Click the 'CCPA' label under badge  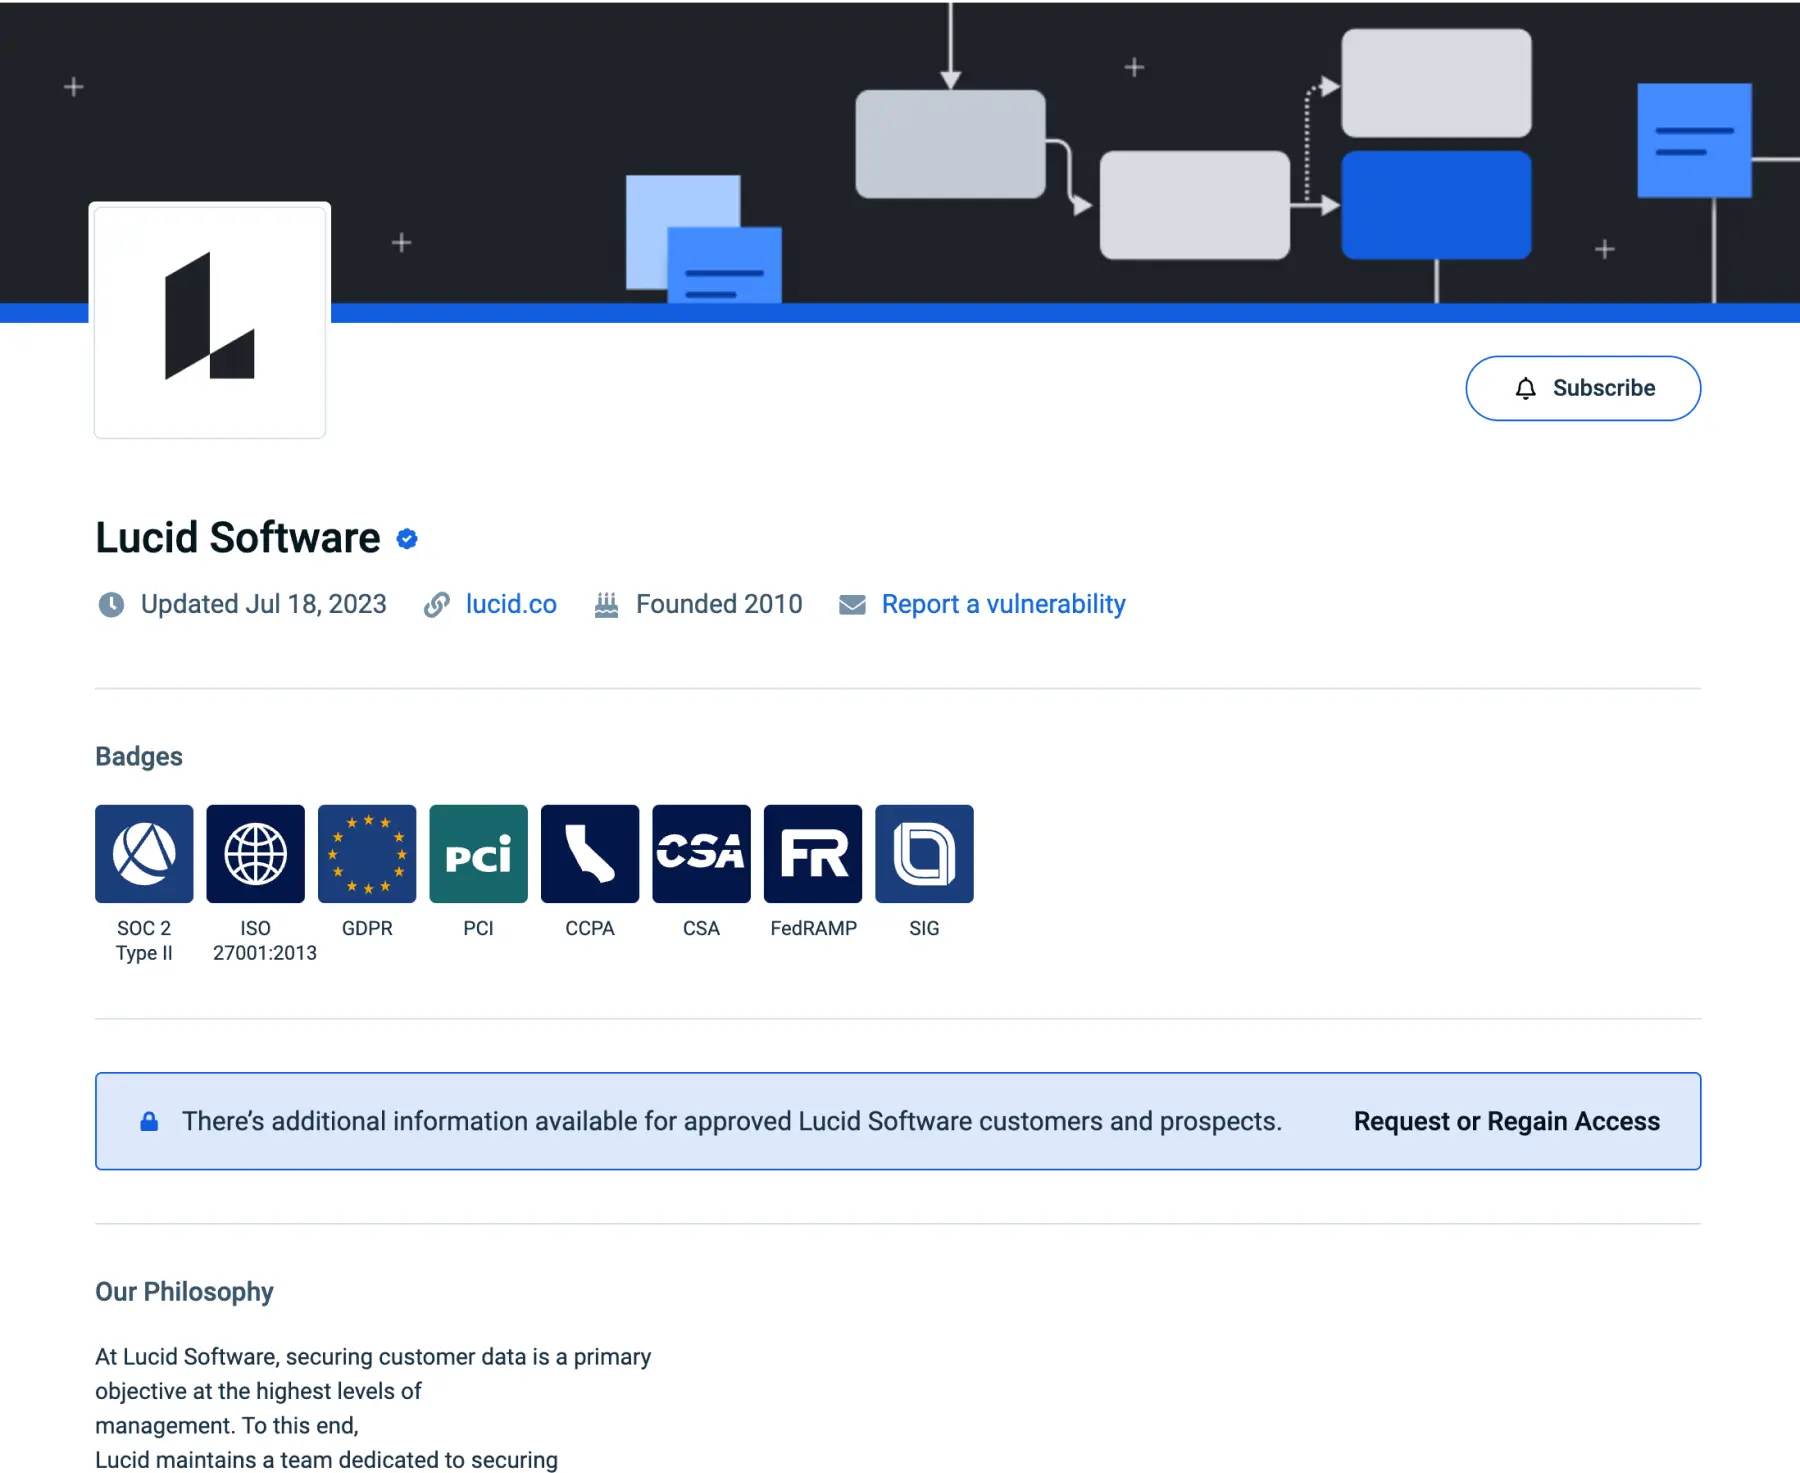tap(590, 928)
